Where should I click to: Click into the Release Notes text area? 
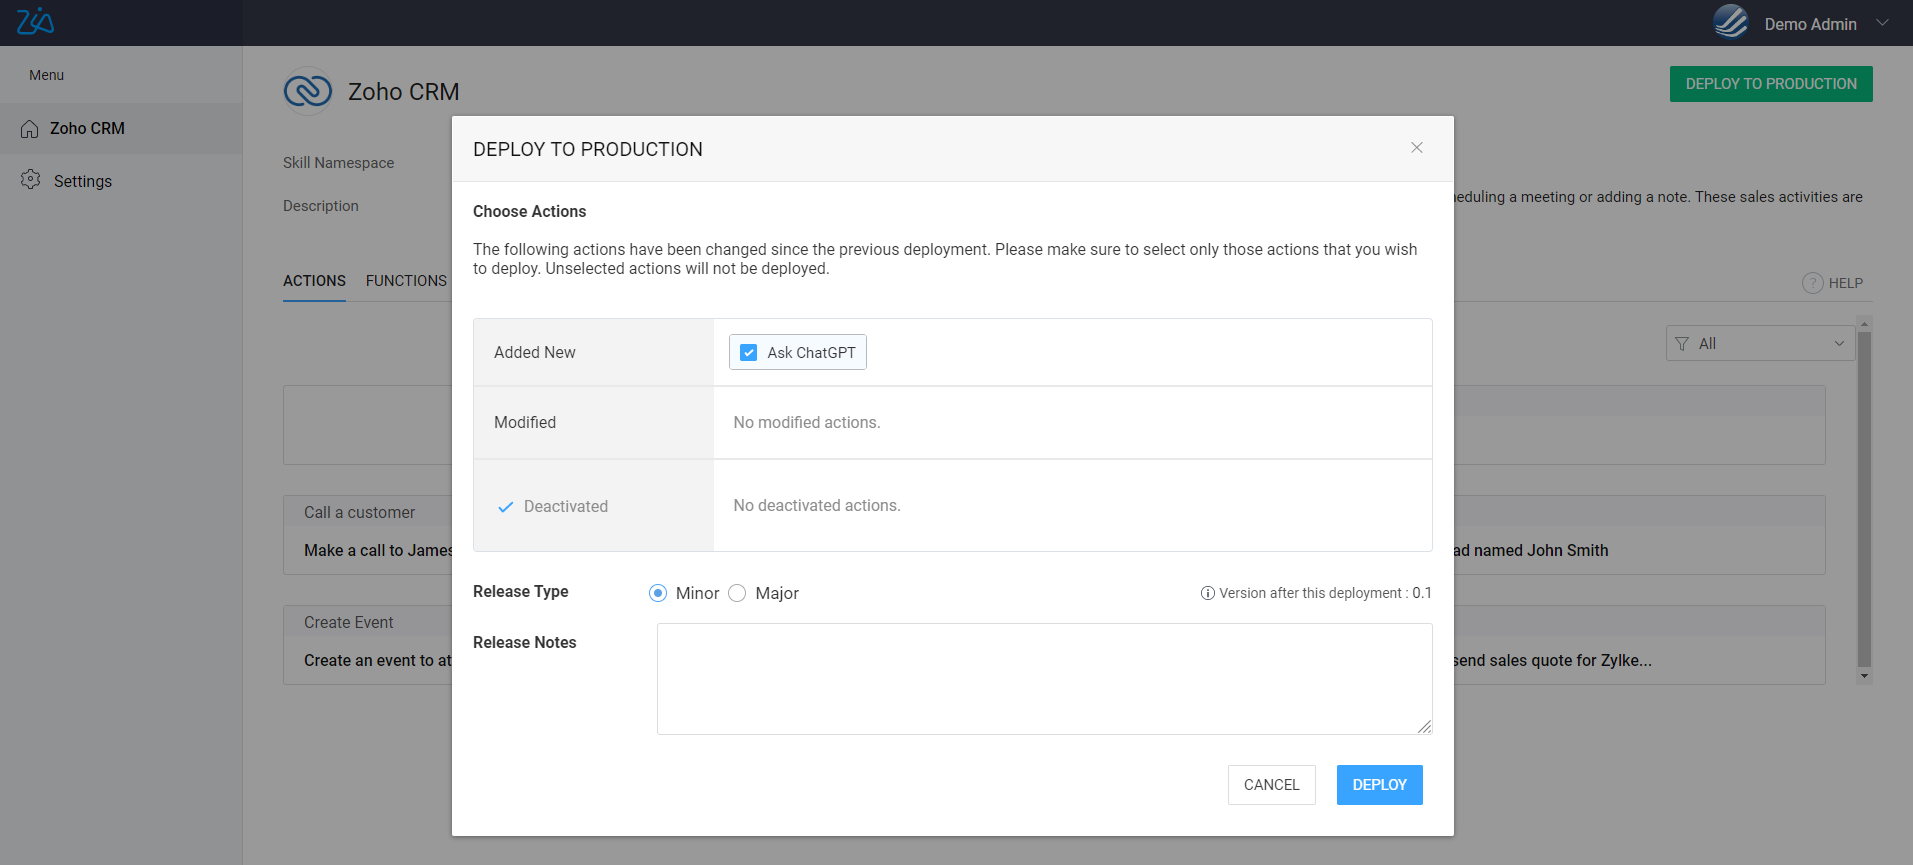1044,679
